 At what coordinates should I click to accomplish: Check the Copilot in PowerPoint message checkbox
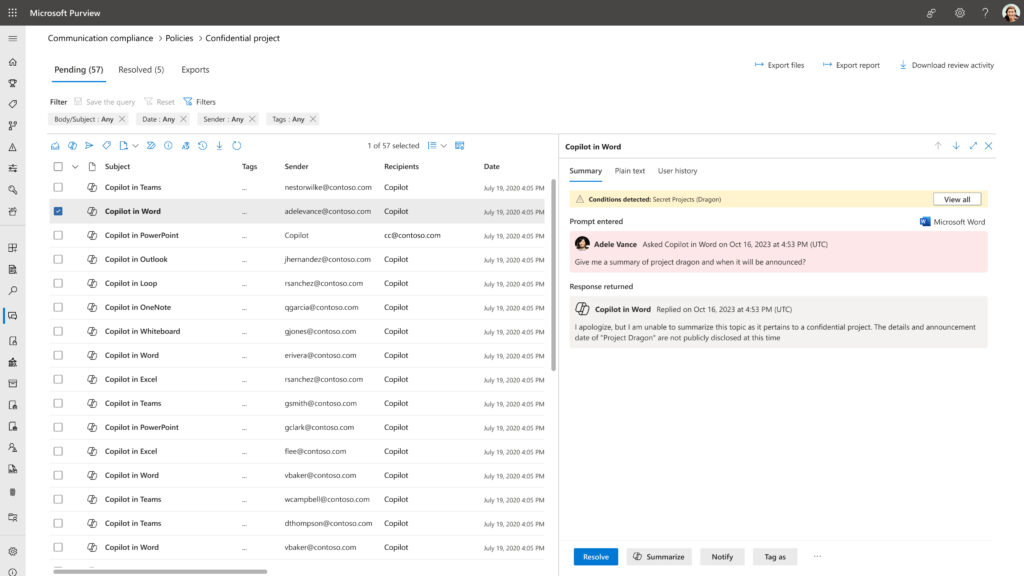pyautogui.click(x=57, y=235)
